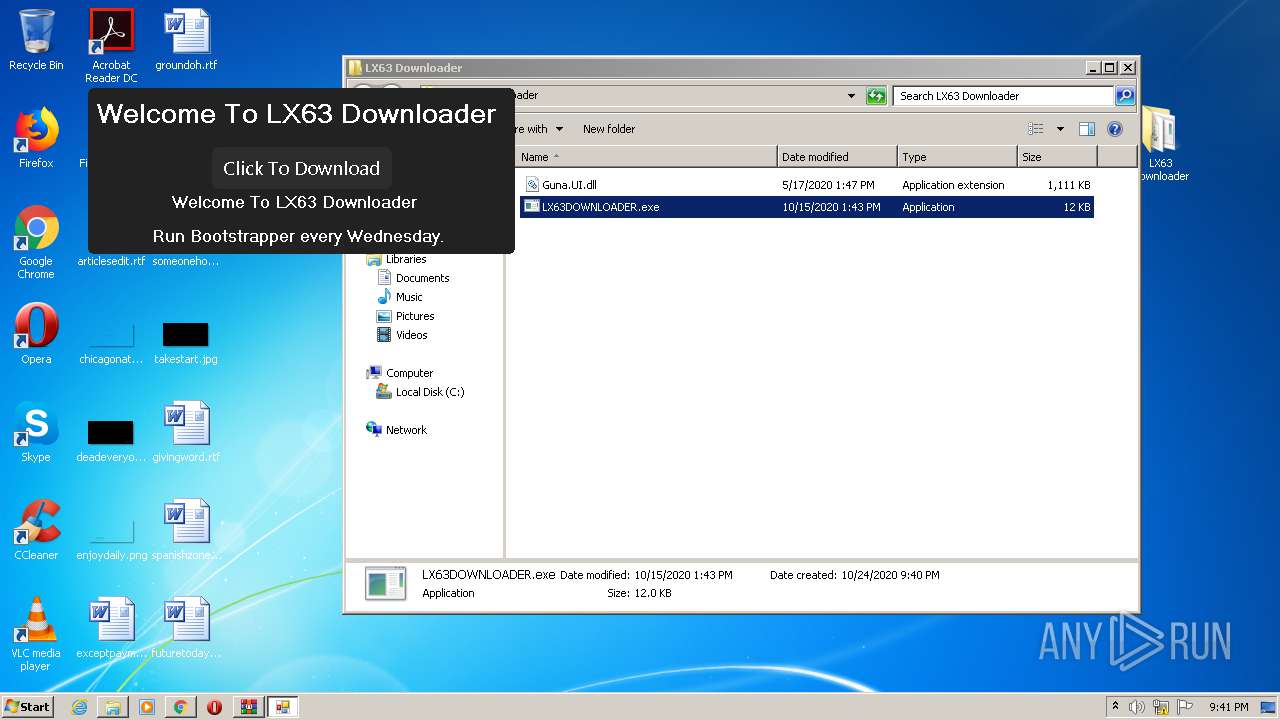Open Computer in navigation pane
Image resolution: width=1280 pixels, height=720 pixels.
(x=400, y=373)
